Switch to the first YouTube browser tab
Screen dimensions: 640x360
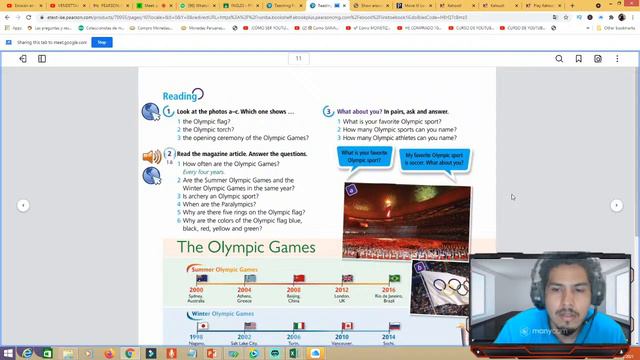(x=24, y=6)
